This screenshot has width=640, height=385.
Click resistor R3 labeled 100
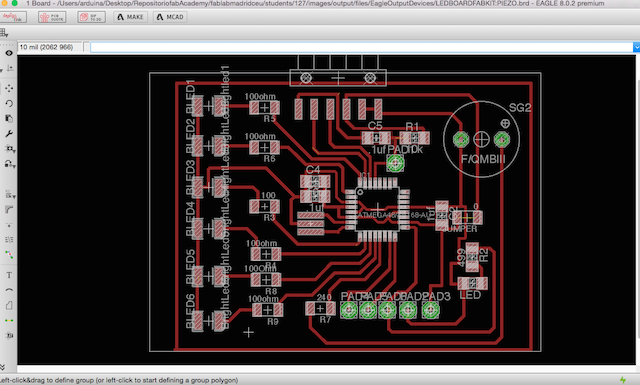[264, 207]
